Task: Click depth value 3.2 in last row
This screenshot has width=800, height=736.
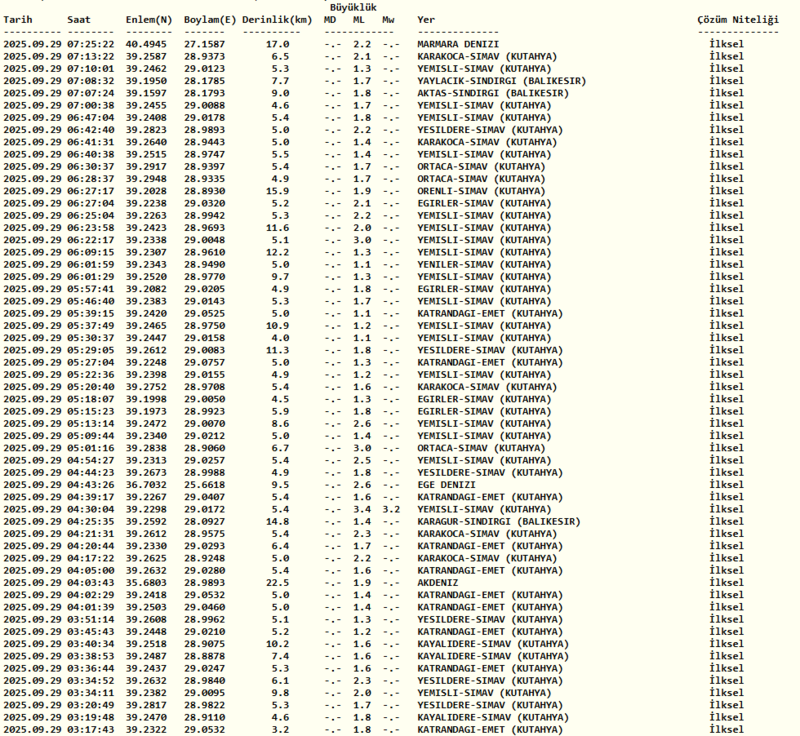Action: 280,730
